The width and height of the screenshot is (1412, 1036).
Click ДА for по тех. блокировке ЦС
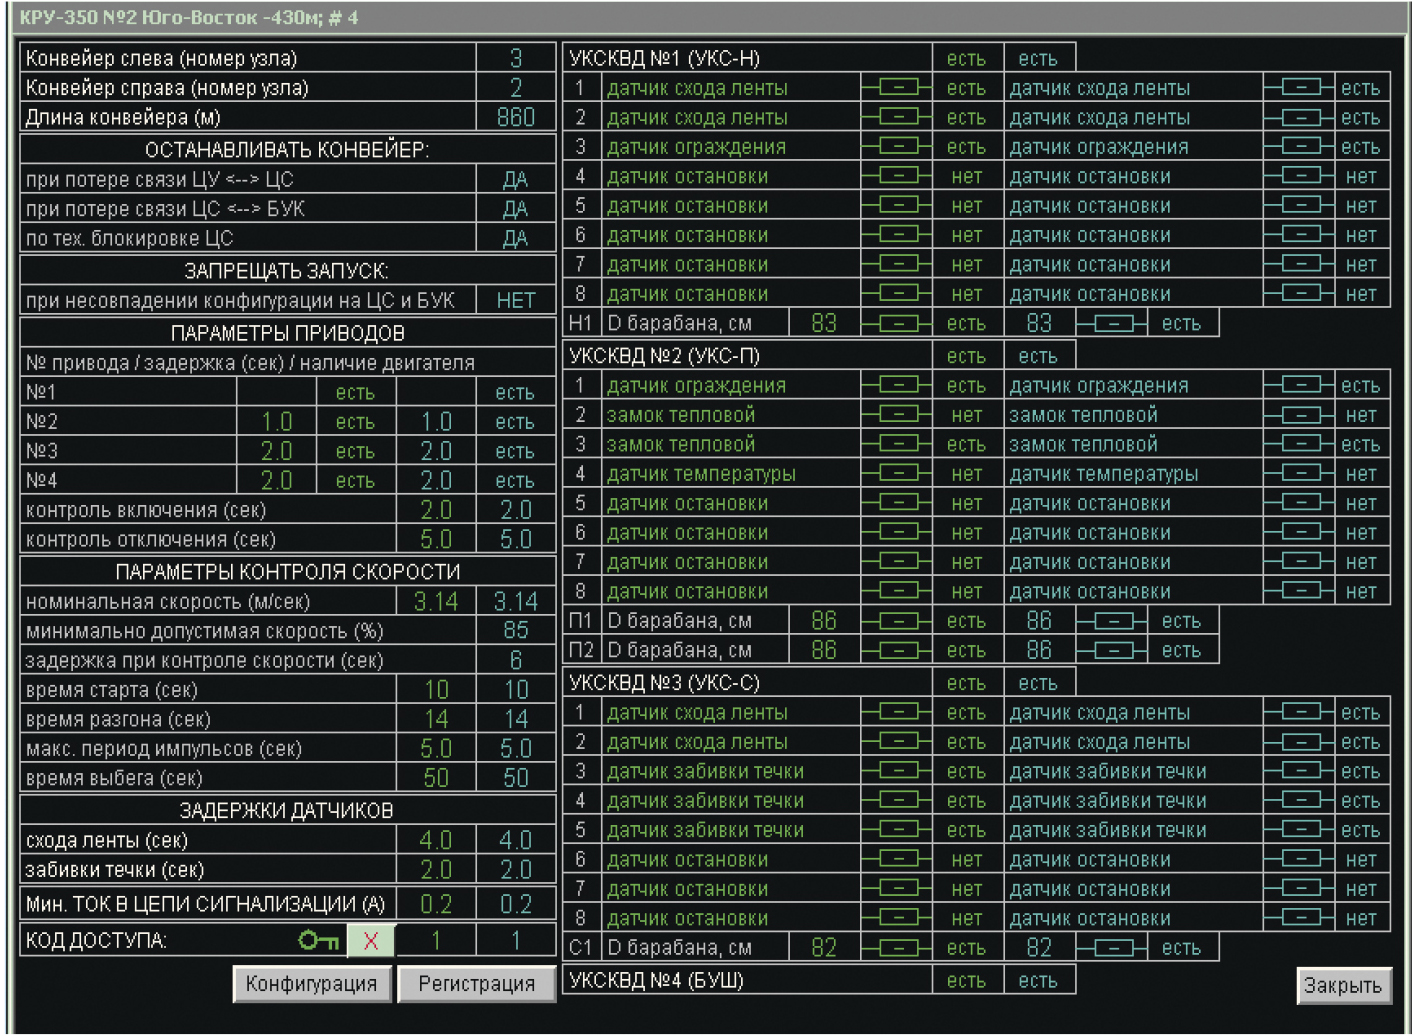click(516, 239)
